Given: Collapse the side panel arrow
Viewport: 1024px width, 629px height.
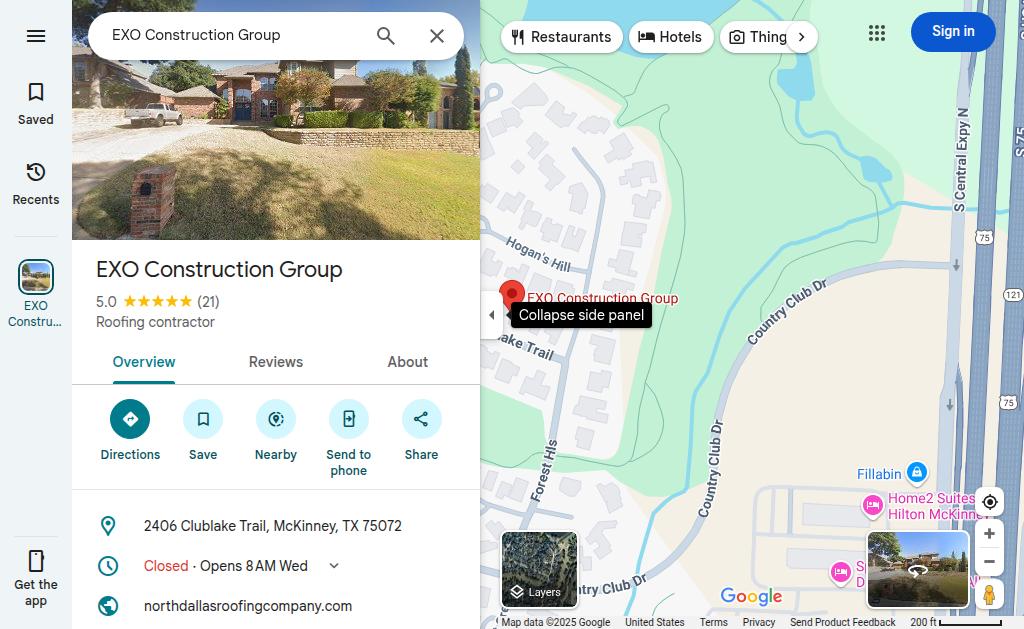Looking at the screenshot, I should (491, 315).
